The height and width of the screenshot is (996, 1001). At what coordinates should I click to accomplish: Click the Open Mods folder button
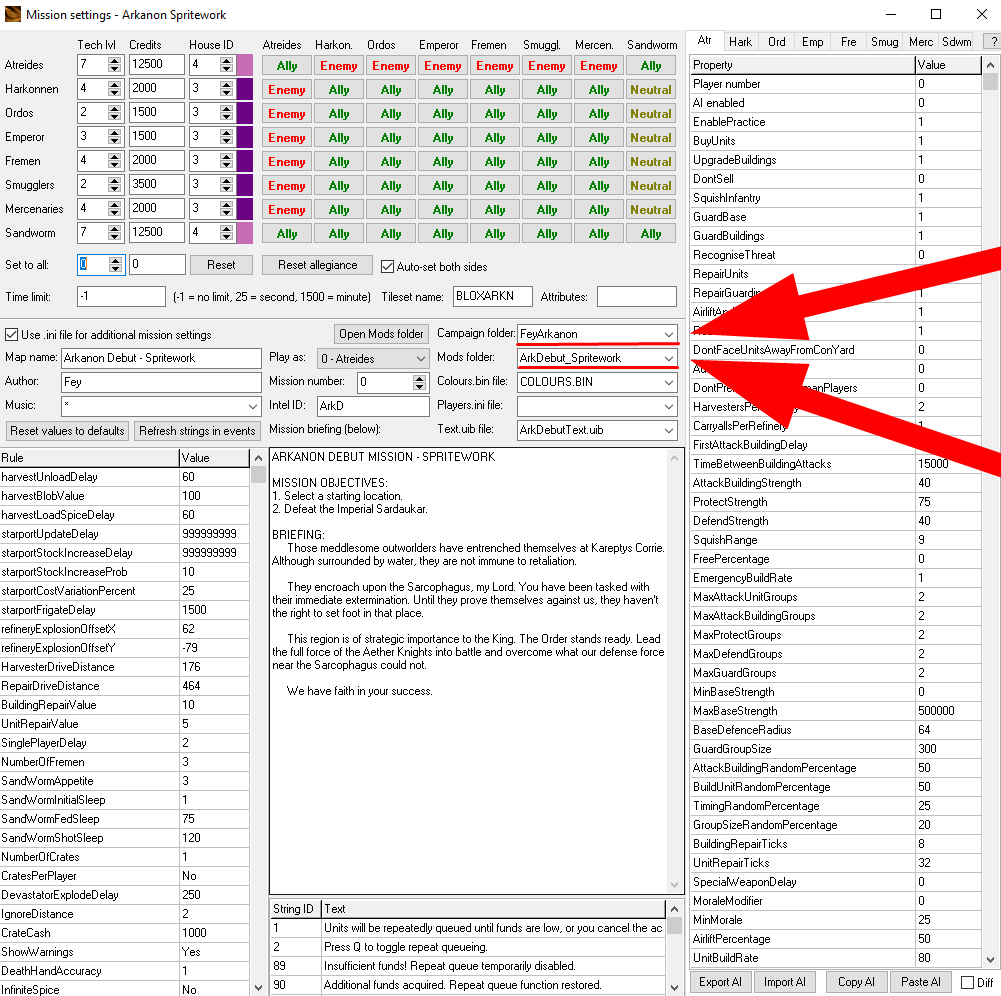pyautogui.click(x=381, y=334)
